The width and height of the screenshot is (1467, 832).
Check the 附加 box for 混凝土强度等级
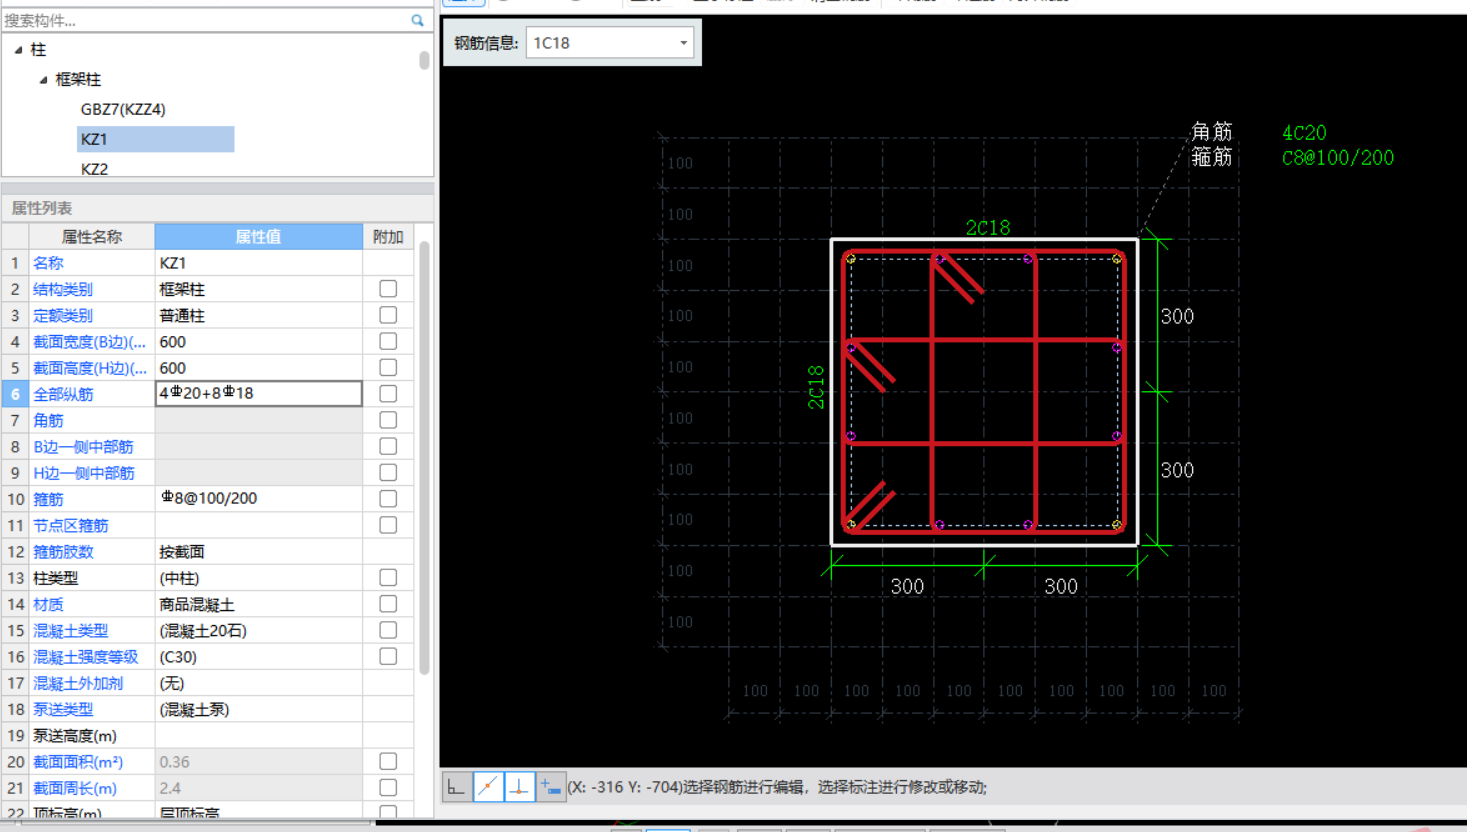388,656
